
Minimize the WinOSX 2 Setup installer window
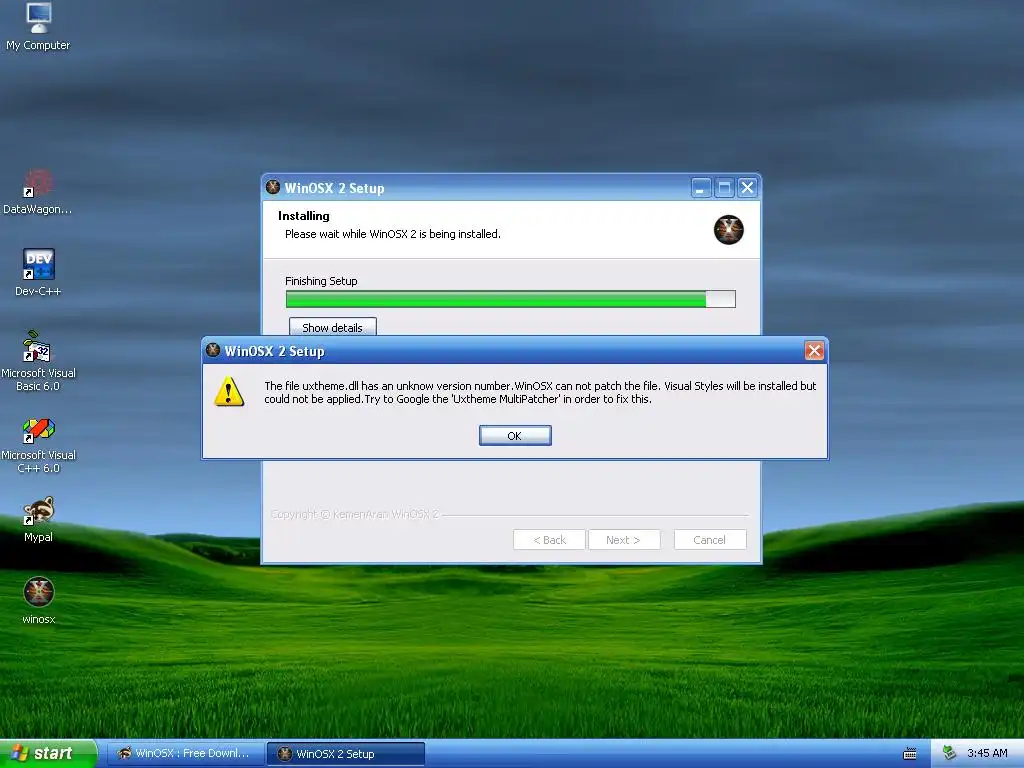pos(701,188)
